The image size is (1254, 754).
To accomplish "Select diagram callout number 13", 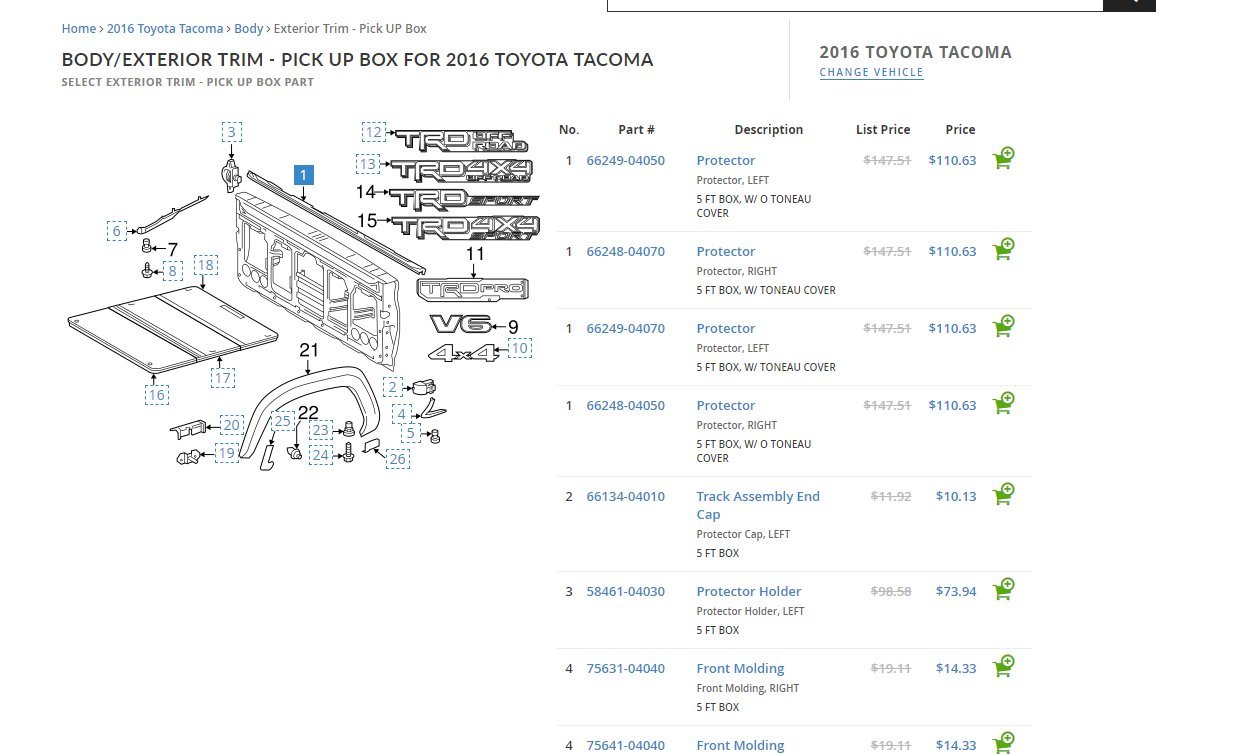I will tap(368, 164).
